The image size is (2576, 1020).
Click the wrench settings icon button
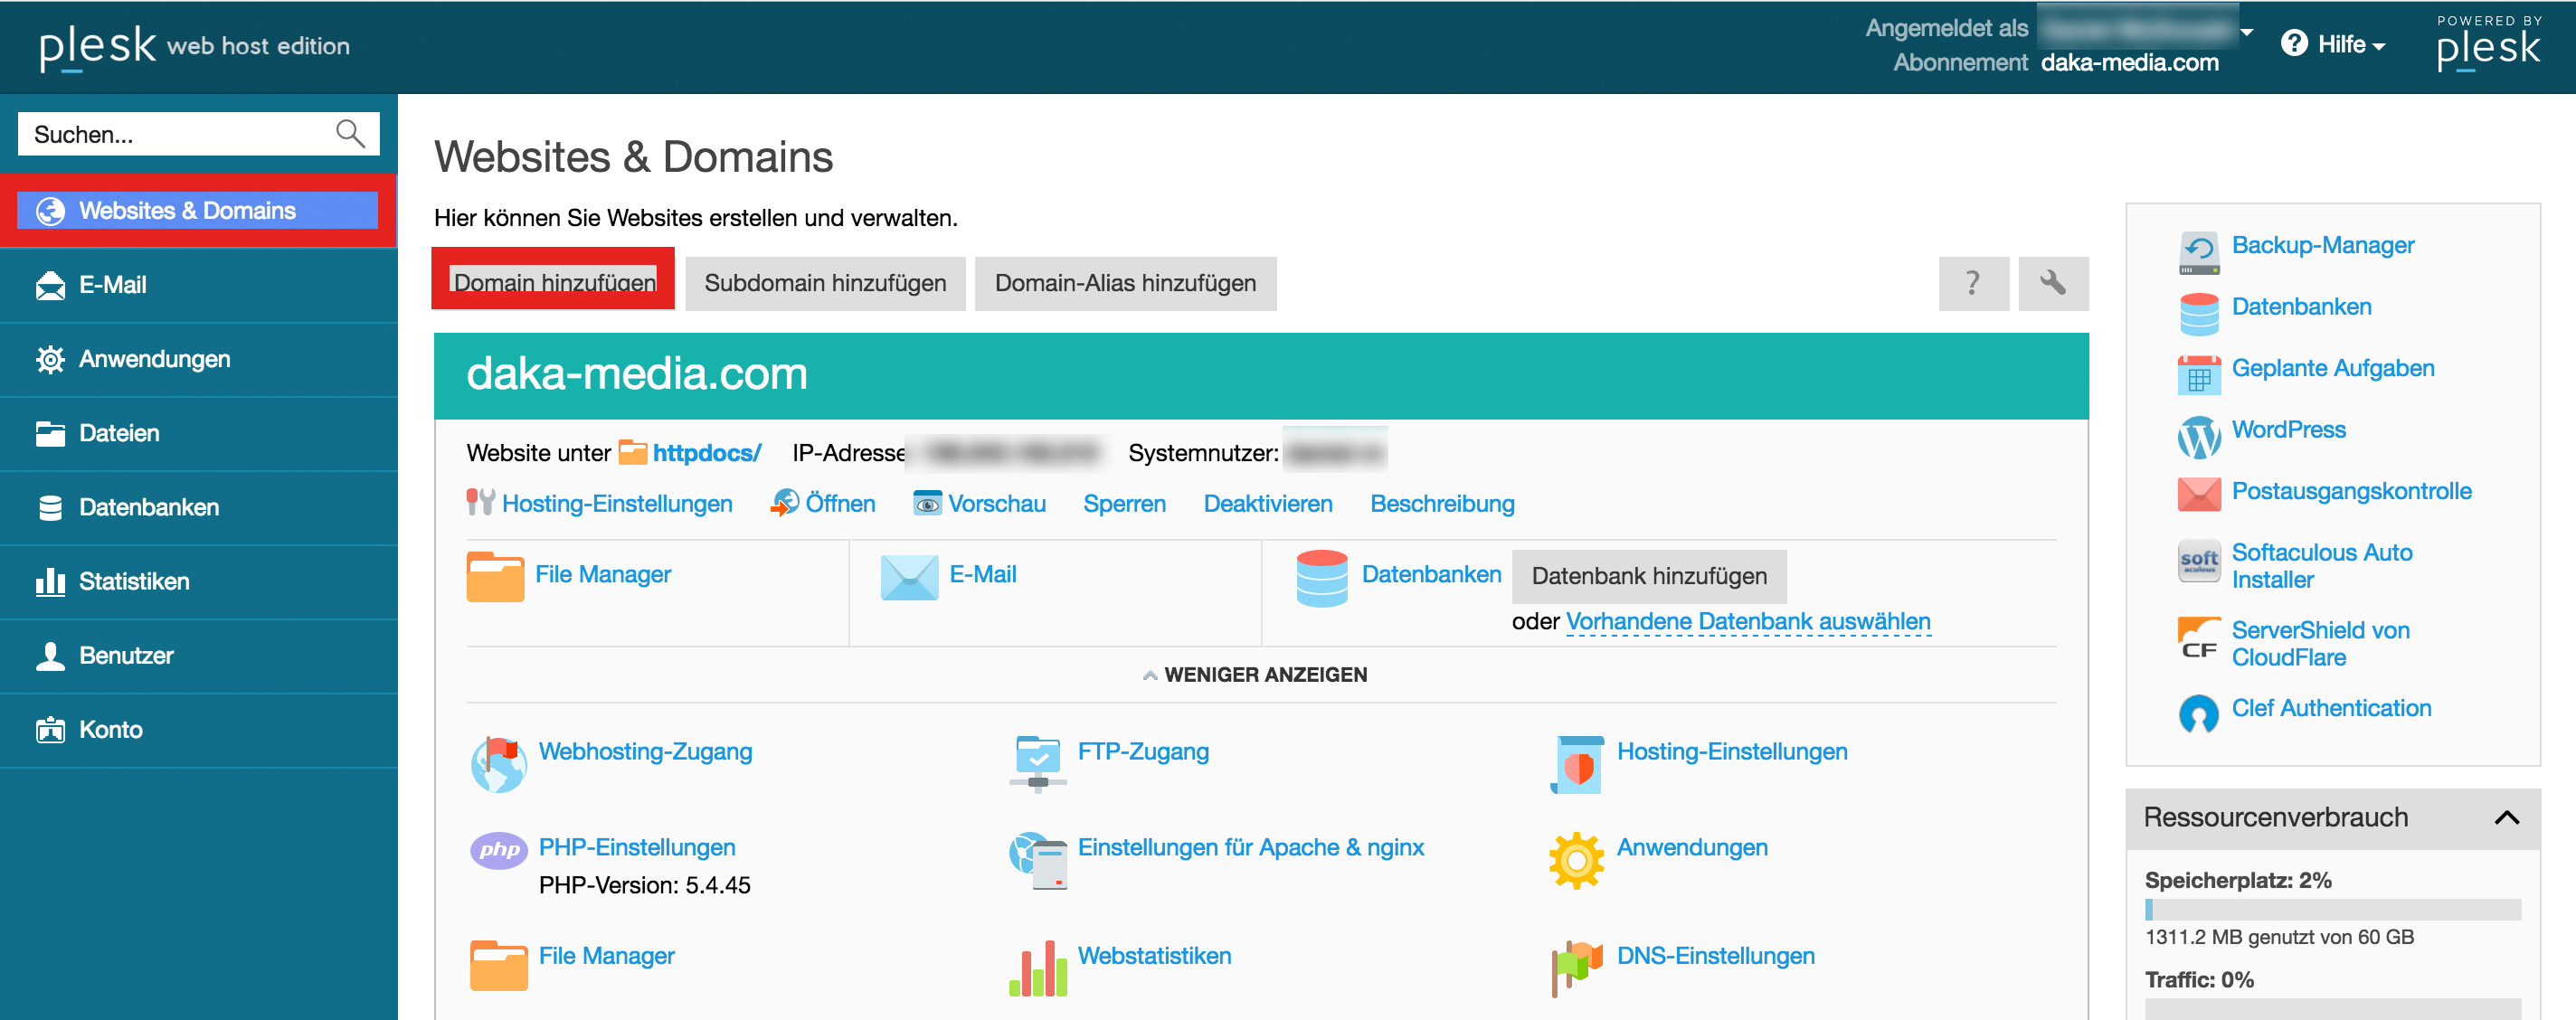pyautogui.click(x=2052, y=283)
